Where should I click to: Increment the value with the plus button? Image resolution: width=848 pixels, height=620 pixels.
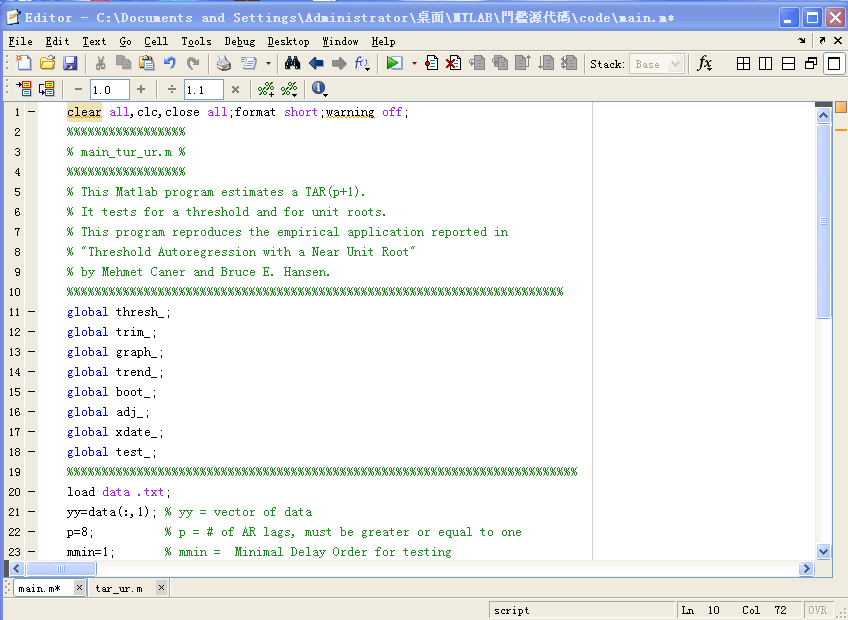coord(141,89)
